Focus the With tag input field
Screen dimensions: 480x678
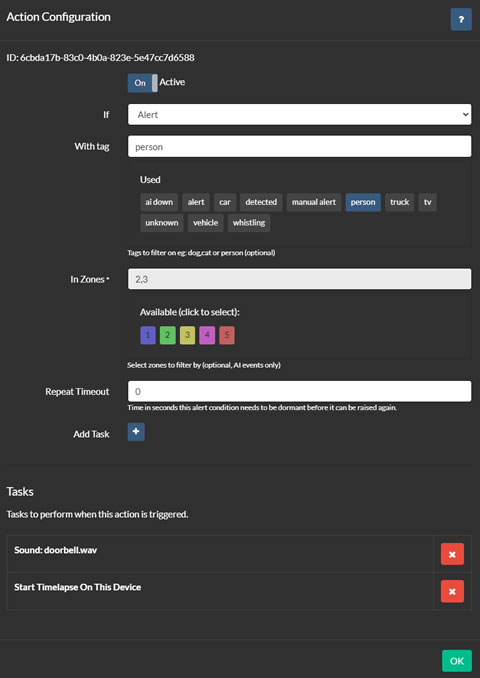pyautogui.click(x=299, y=147)
